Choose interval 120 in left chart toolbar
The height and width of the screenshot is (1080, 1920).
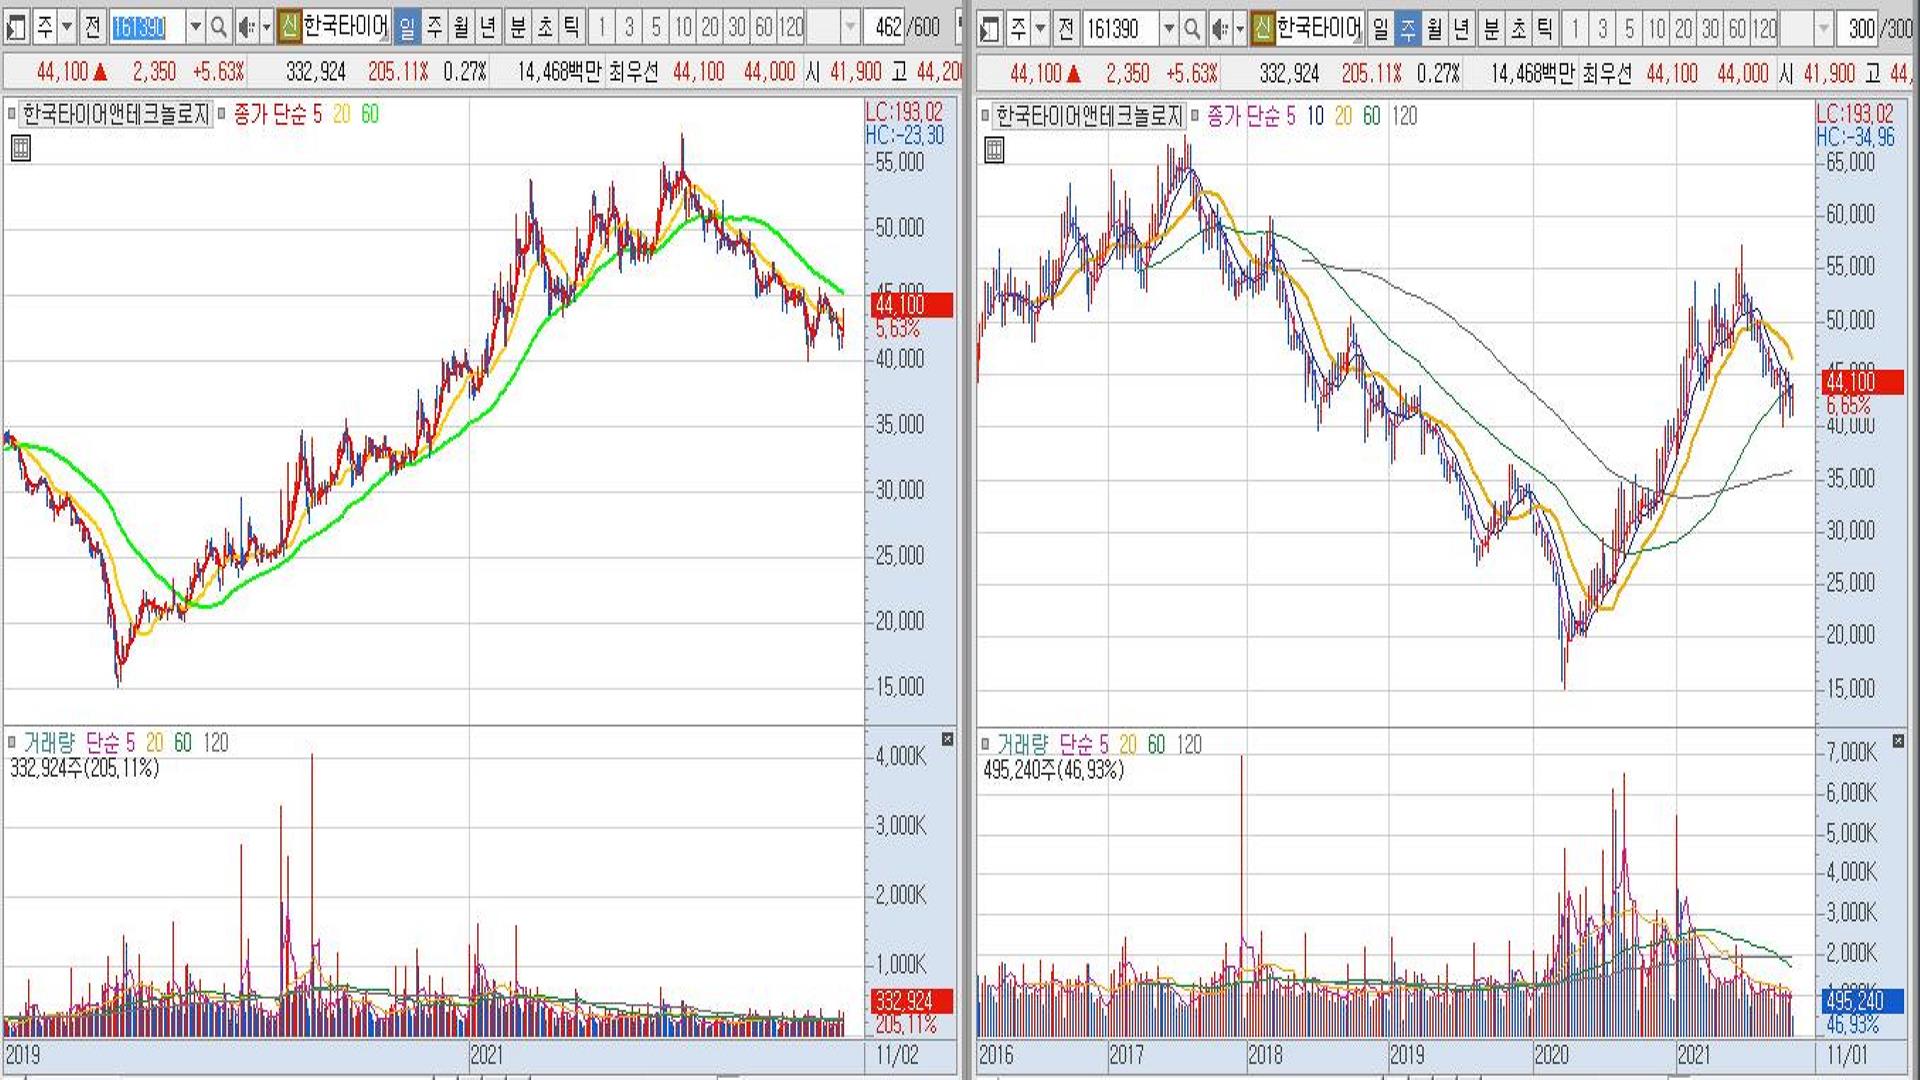790,28
